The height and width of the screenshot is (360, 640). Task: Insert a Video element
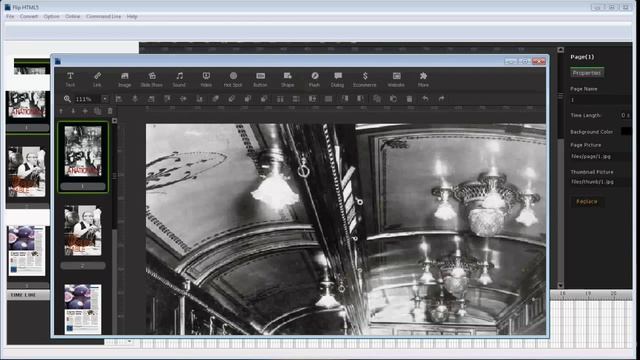(x=206, y=79)
